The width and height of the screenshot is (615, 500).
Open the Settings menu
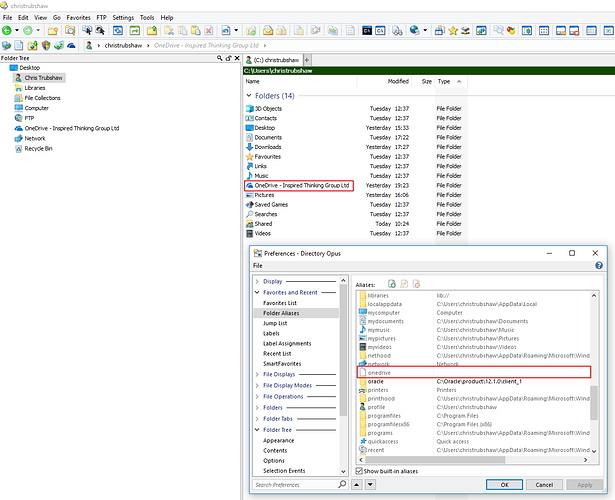point(123,18)
